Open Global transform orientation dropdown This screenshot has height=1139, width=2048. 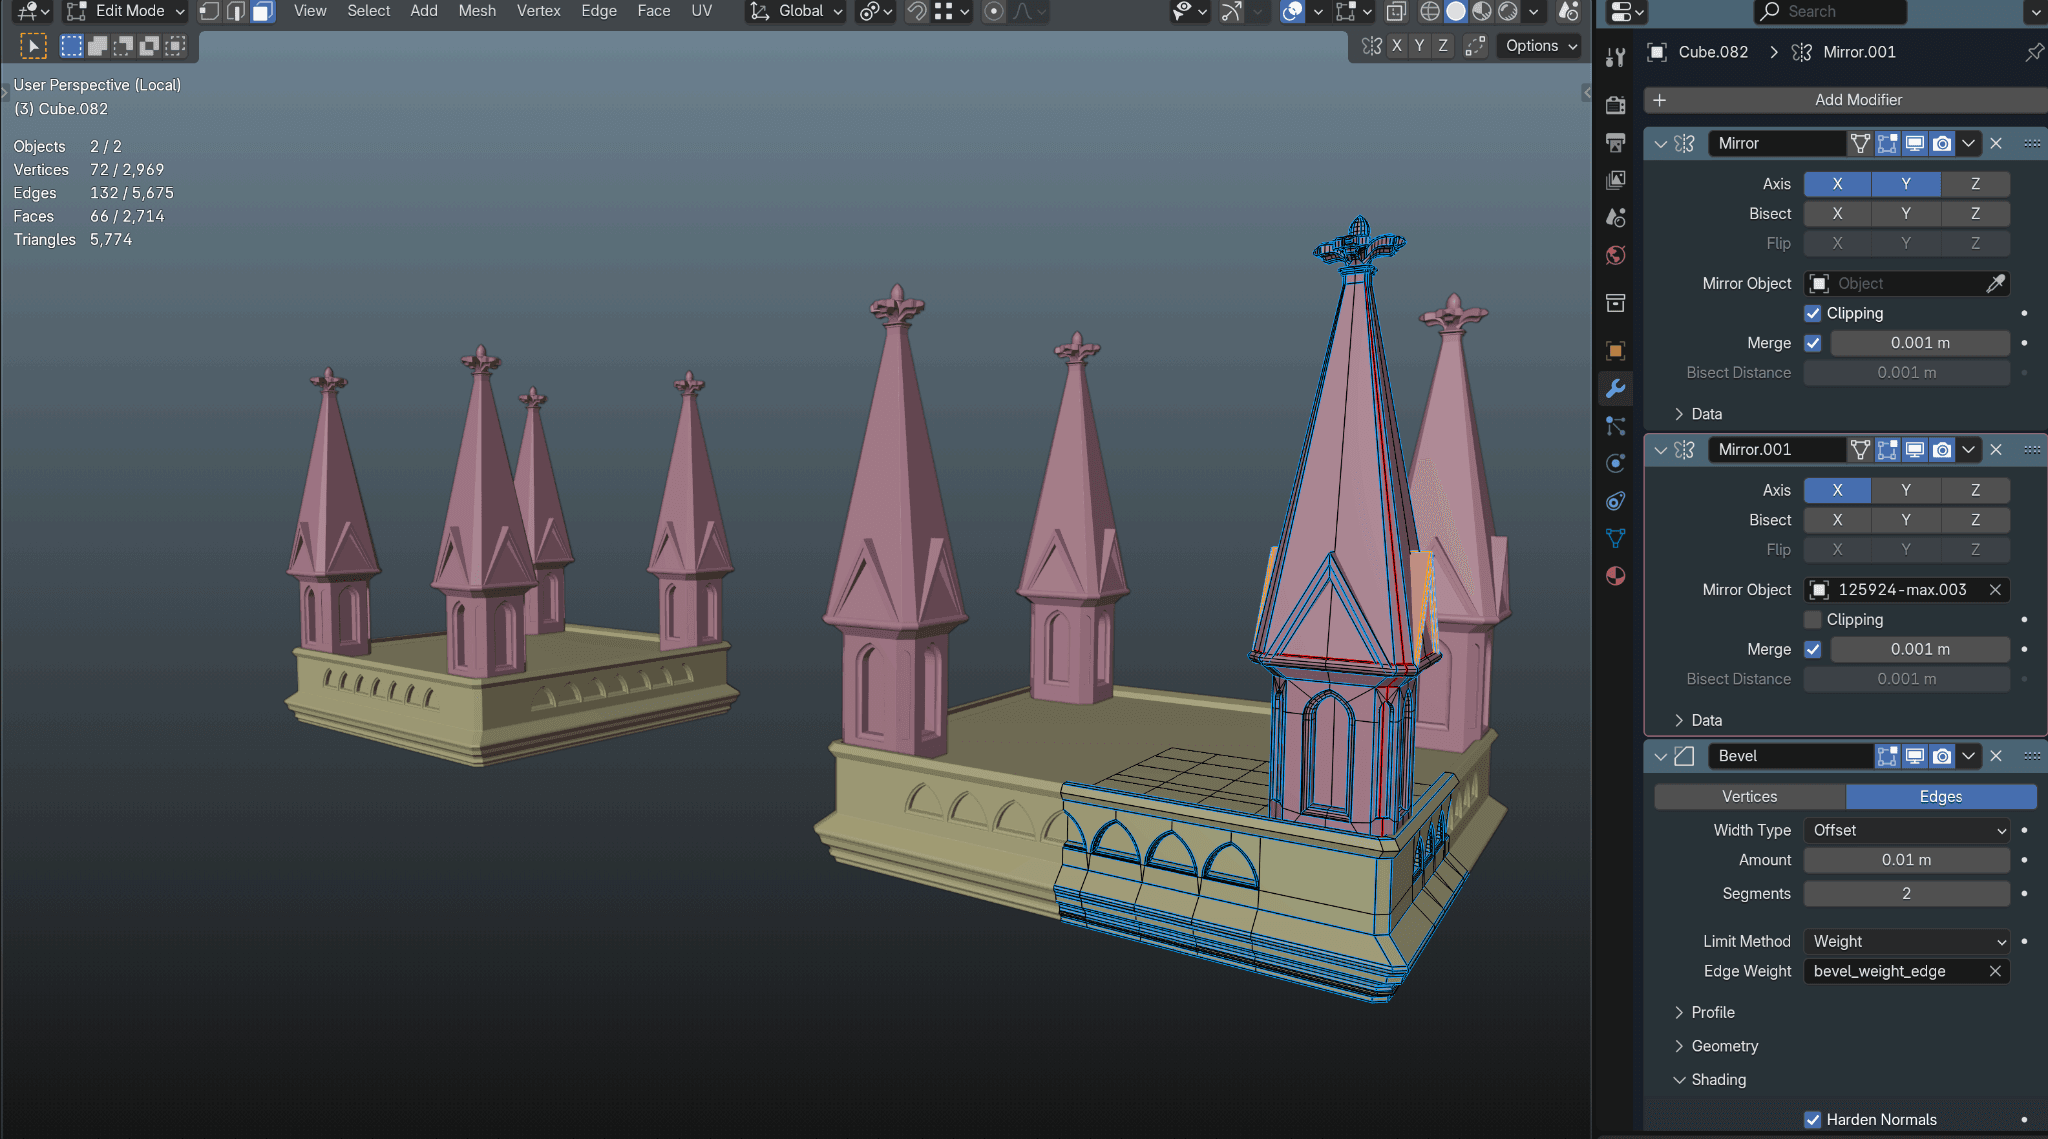point(796,11)
